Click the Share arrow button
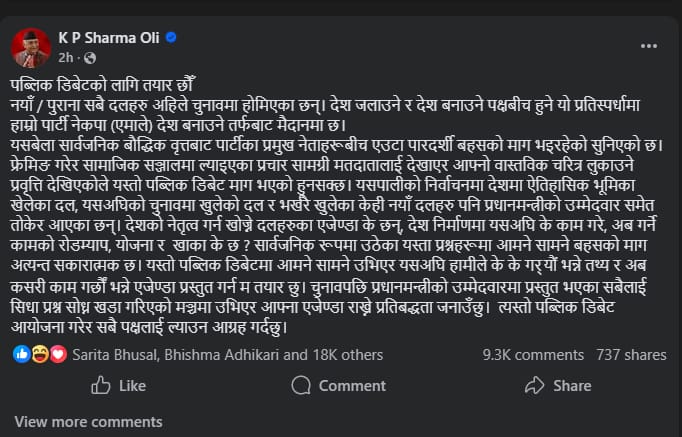Viewport: 682px width, 437px height. coord(559,385)
